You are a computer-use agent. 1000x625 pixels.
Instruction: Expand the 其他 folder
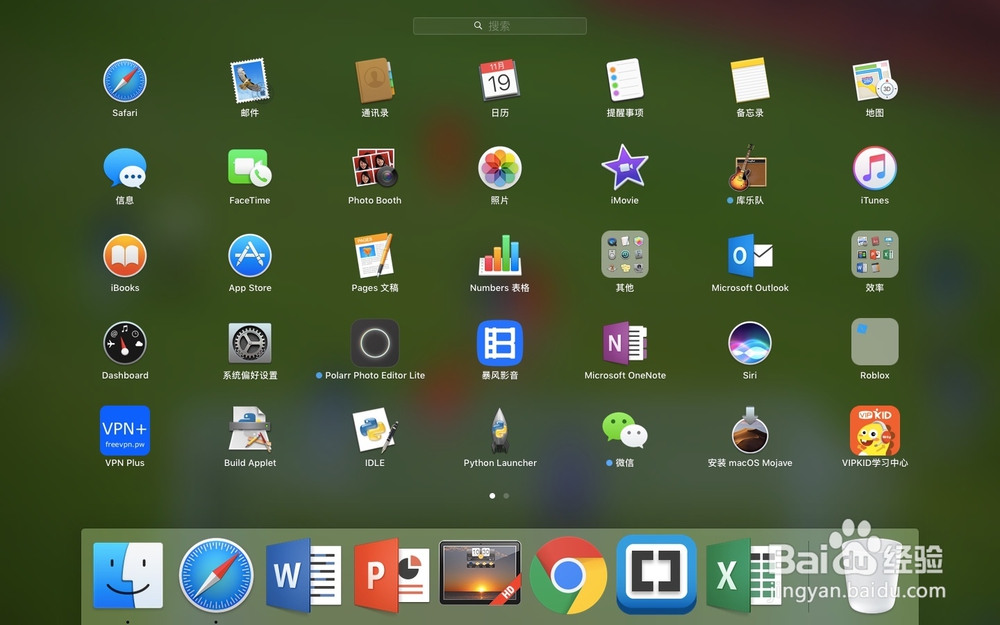[624, 254]
